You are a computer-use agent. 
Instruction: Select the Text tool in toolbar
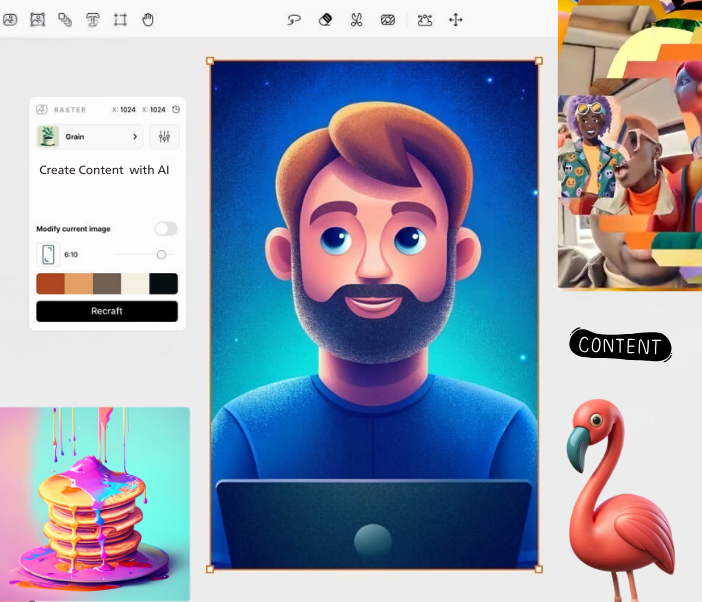coord(93,19)
